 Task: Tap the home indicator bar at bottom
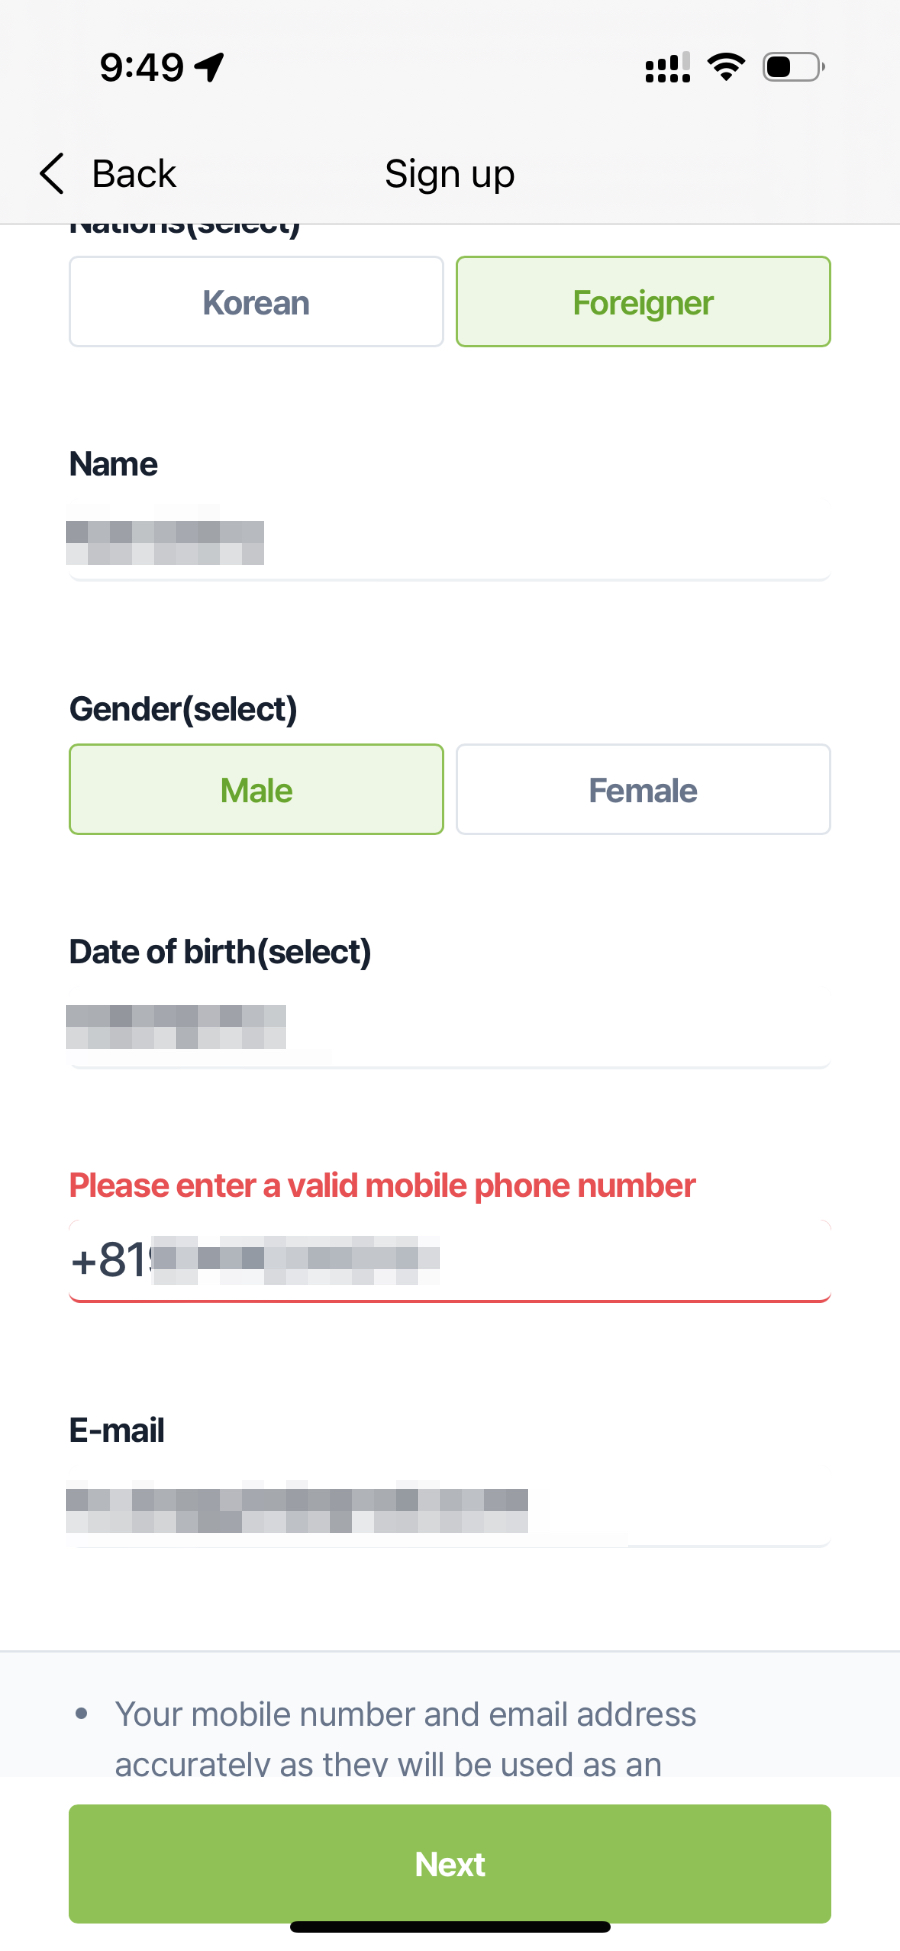pyautogui.click(x=450, y=1927)
